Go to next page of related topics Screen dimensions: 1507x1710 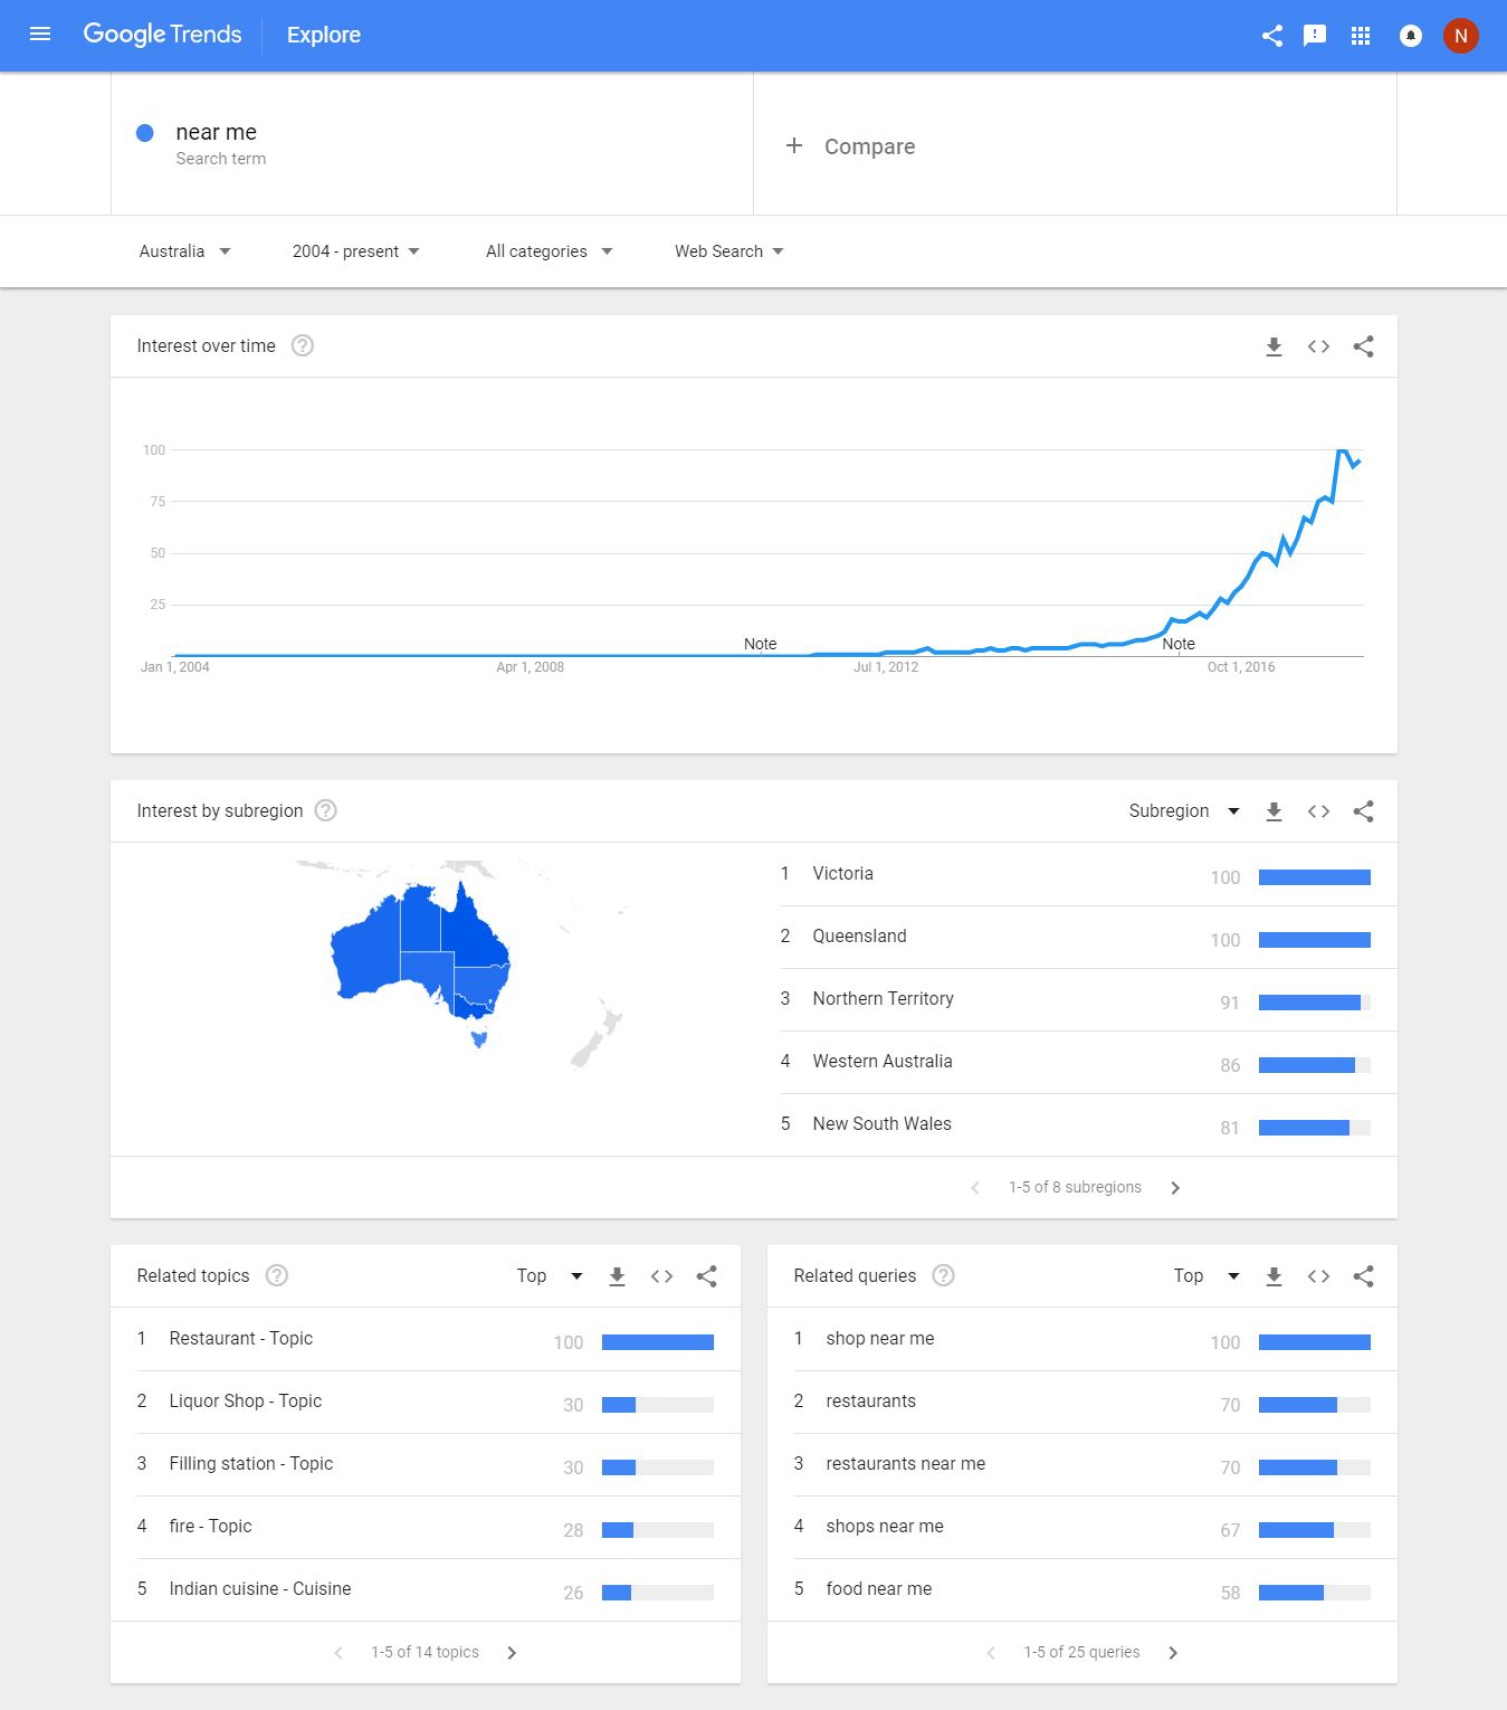511,1653
